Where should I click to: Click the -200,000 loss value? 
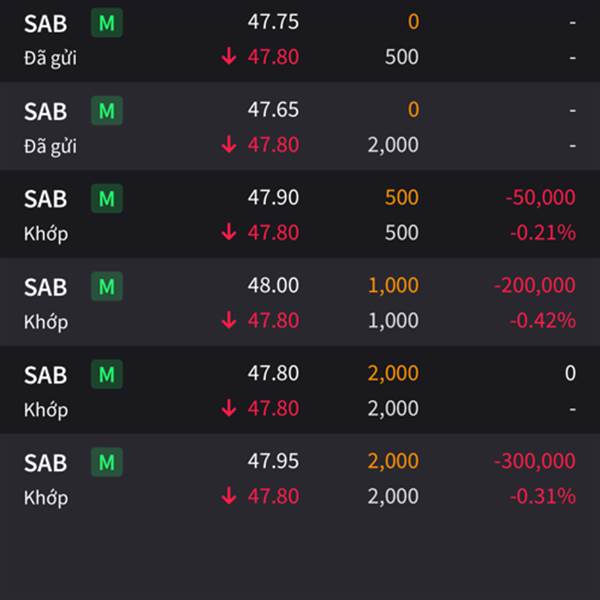pos(535,285)
